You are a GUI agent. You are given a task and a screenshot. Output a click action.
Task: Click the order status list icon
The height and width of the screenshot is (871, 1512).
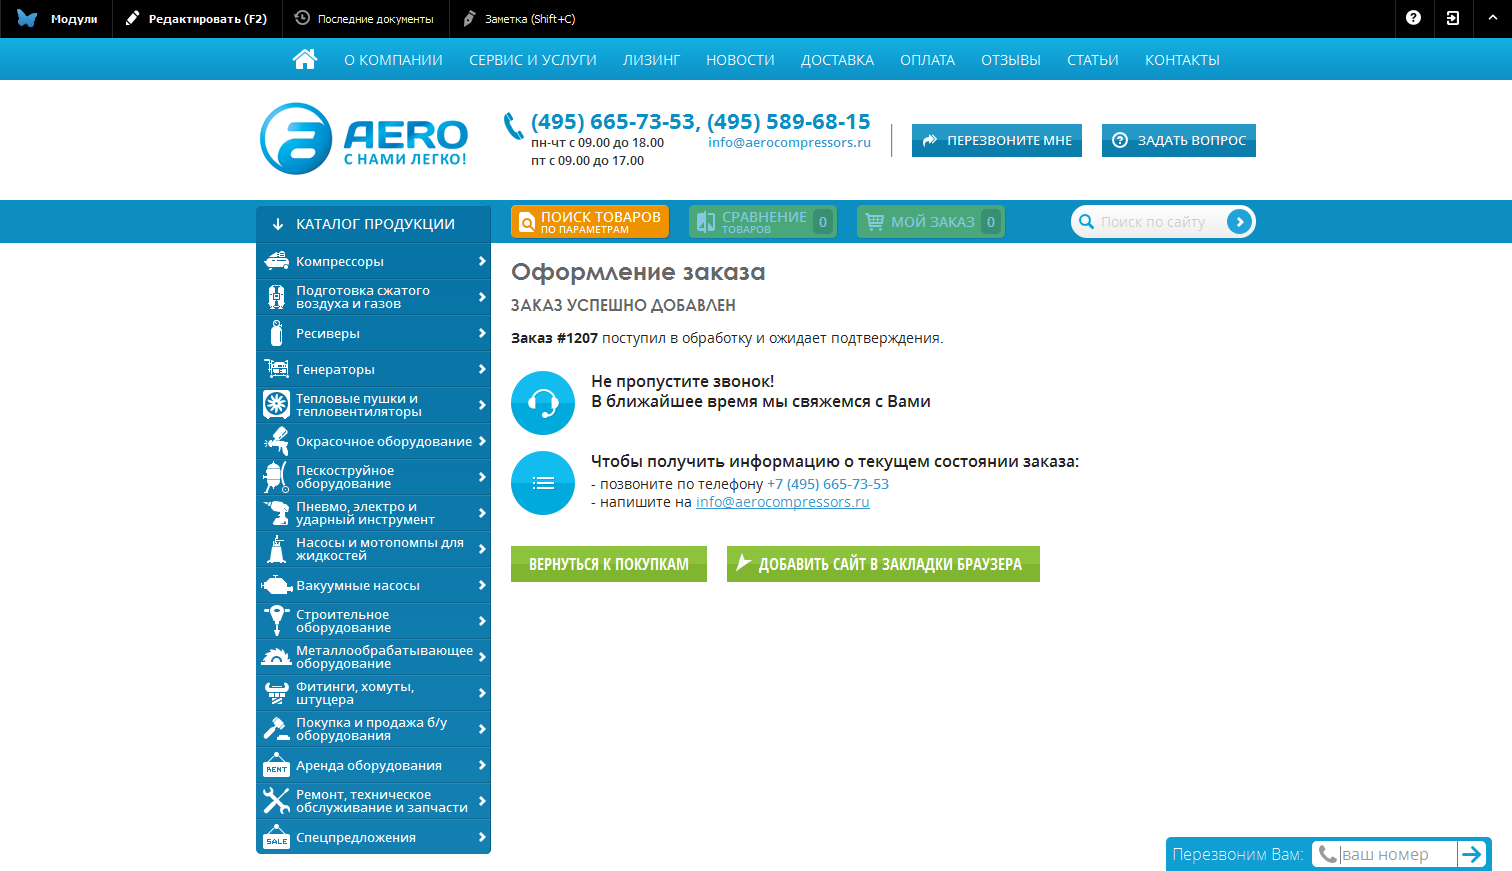tap(543, 483)
